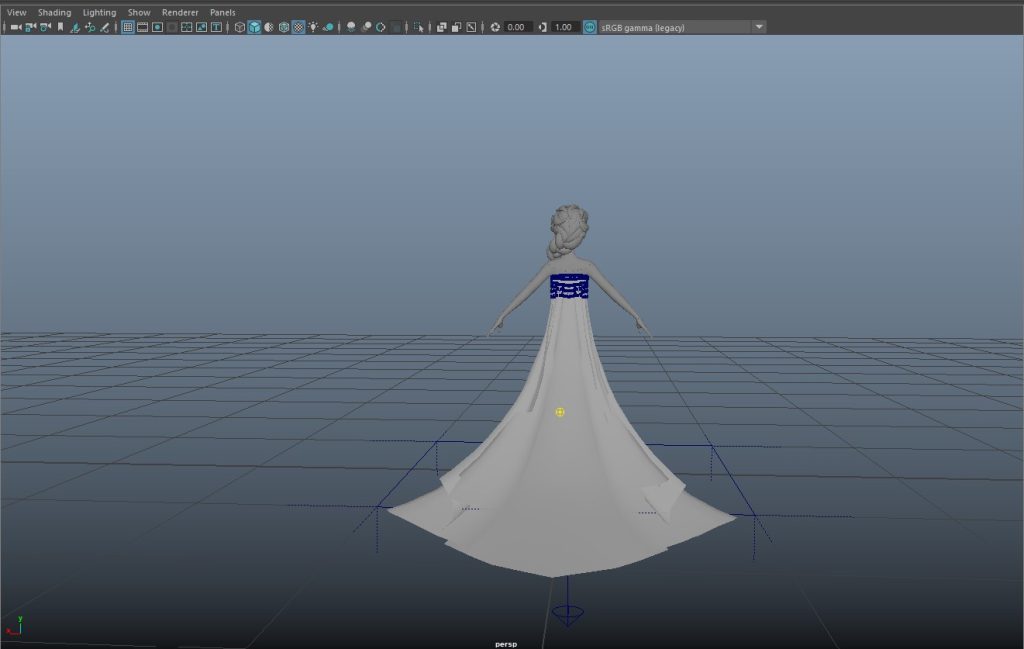Screen dimensions: 1024x649
Task: Click the Image Plane icon
Action: (75, 27)
